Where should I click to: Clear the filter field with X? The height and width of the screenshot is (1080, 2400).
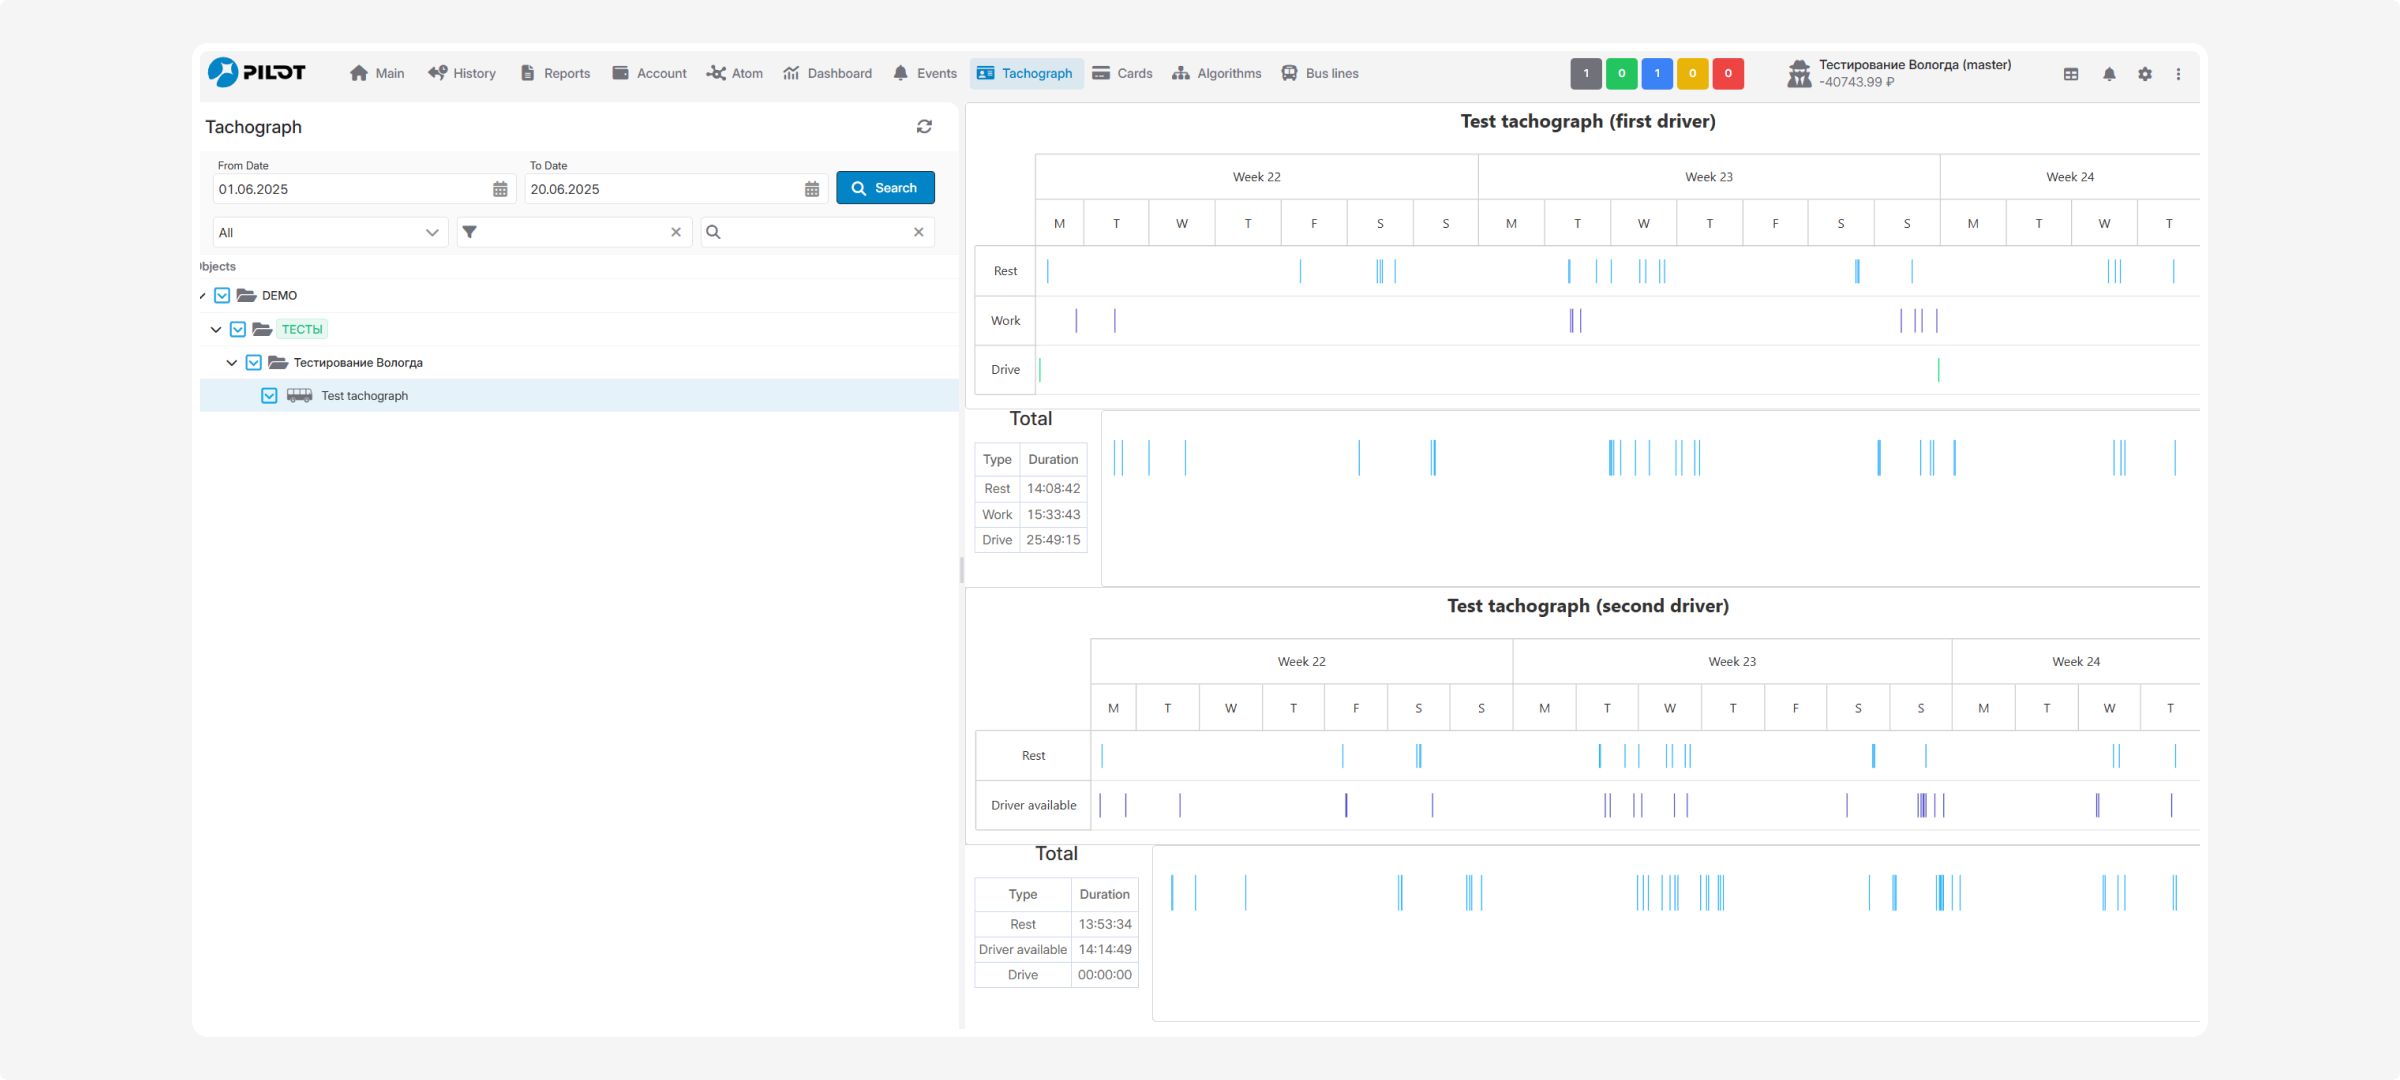[x=676, y=232]
